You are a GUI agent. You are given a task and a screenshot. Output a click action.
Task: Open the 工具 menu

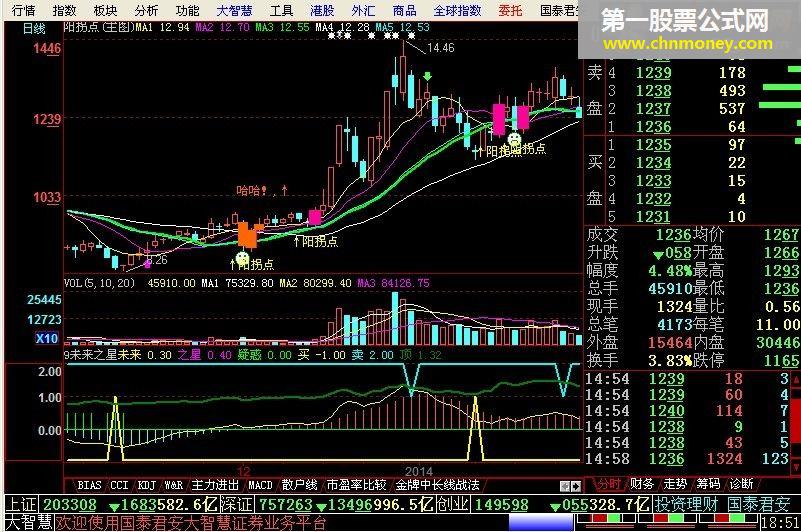[281, 10]
